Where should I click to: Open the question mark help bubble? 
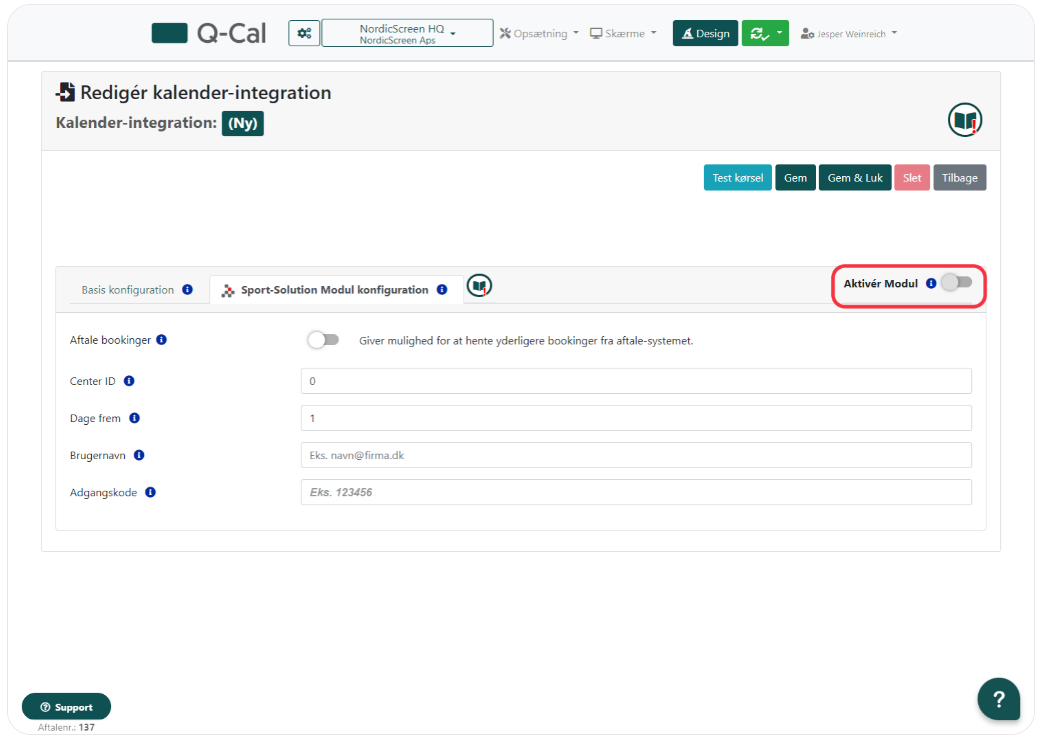pyautogui.click(x=998, y=699)
